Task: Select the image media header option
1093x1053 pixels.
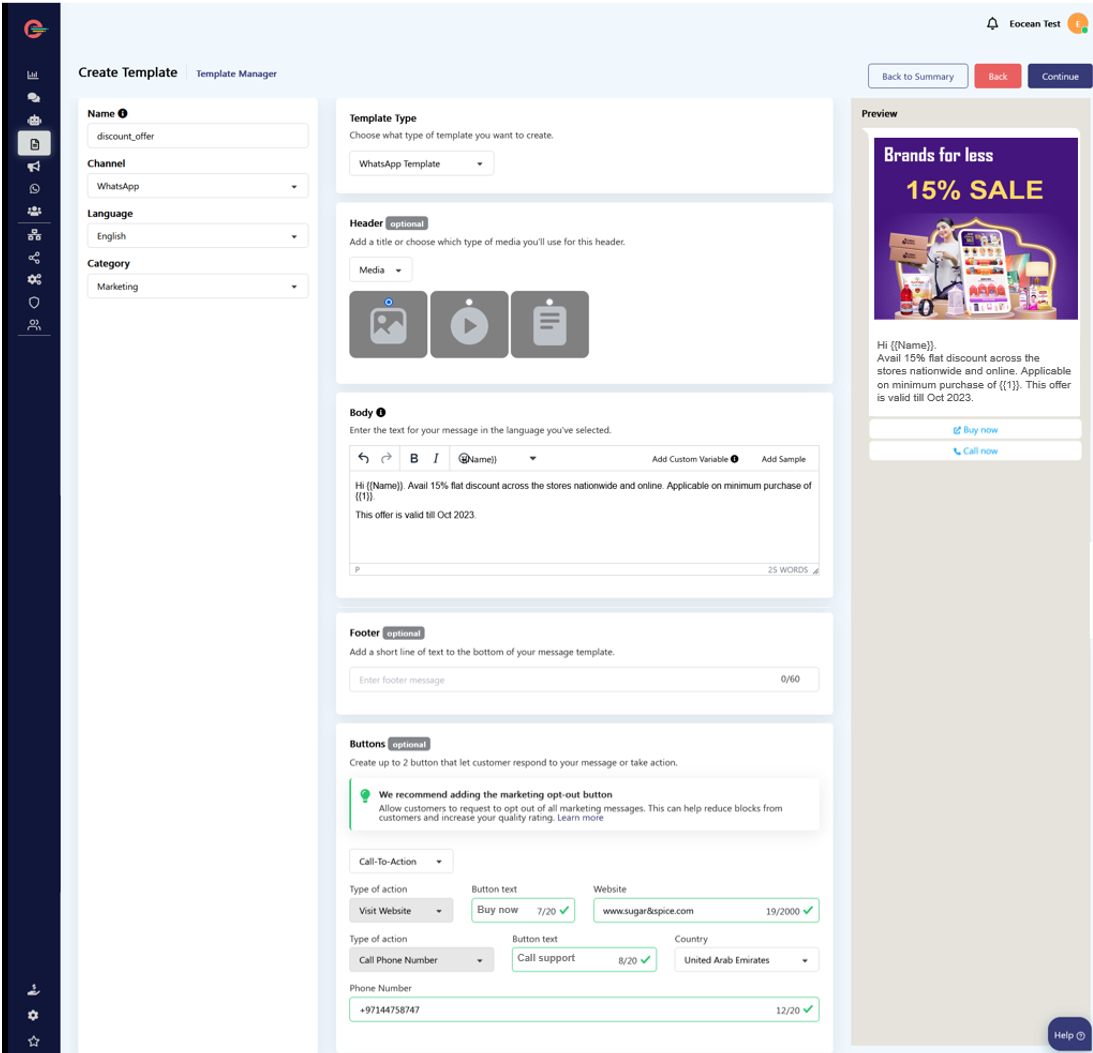Action: coord(388,324)
